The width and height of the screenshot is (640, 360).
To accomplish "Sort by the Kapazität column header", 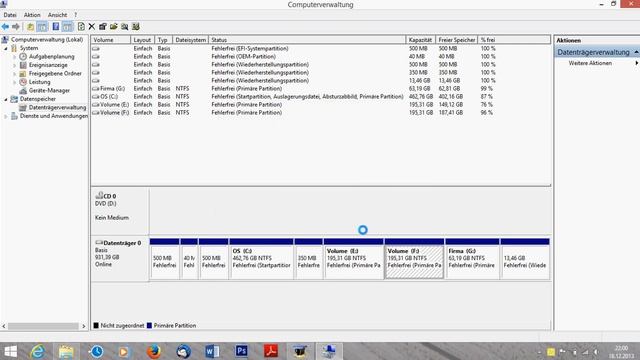I will 420,40.
